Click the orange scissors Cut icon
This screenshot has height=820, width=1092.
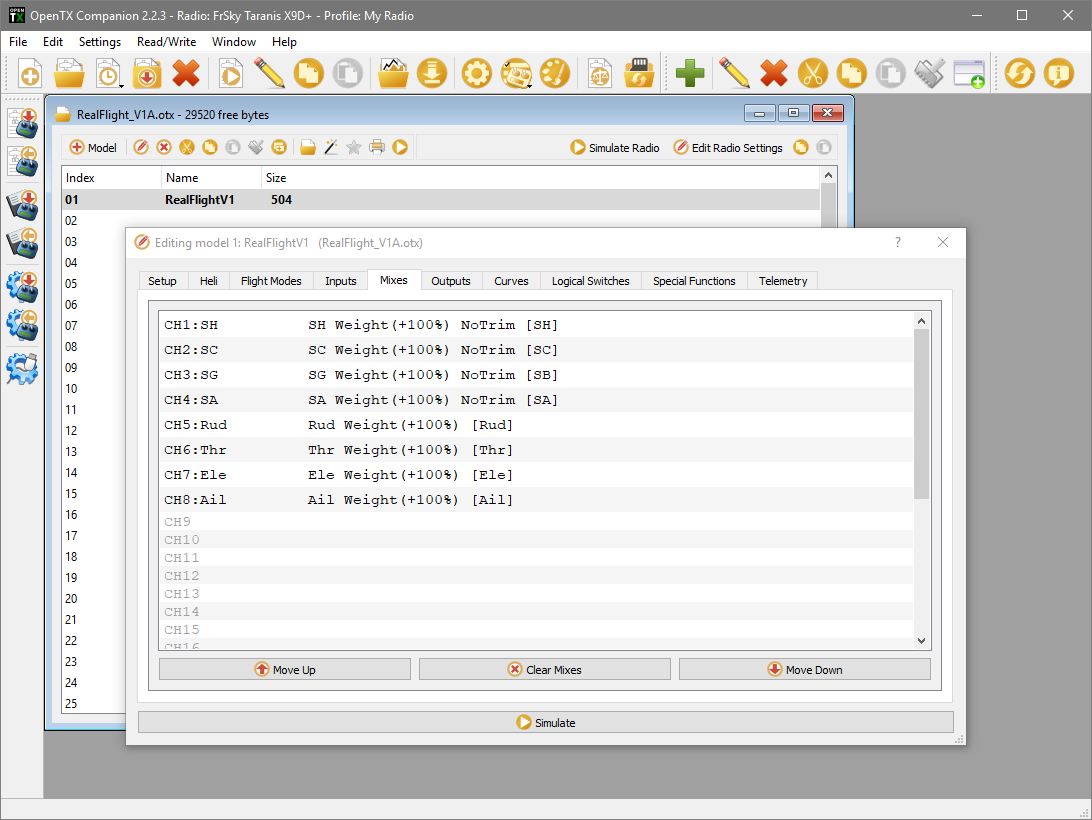813,73
